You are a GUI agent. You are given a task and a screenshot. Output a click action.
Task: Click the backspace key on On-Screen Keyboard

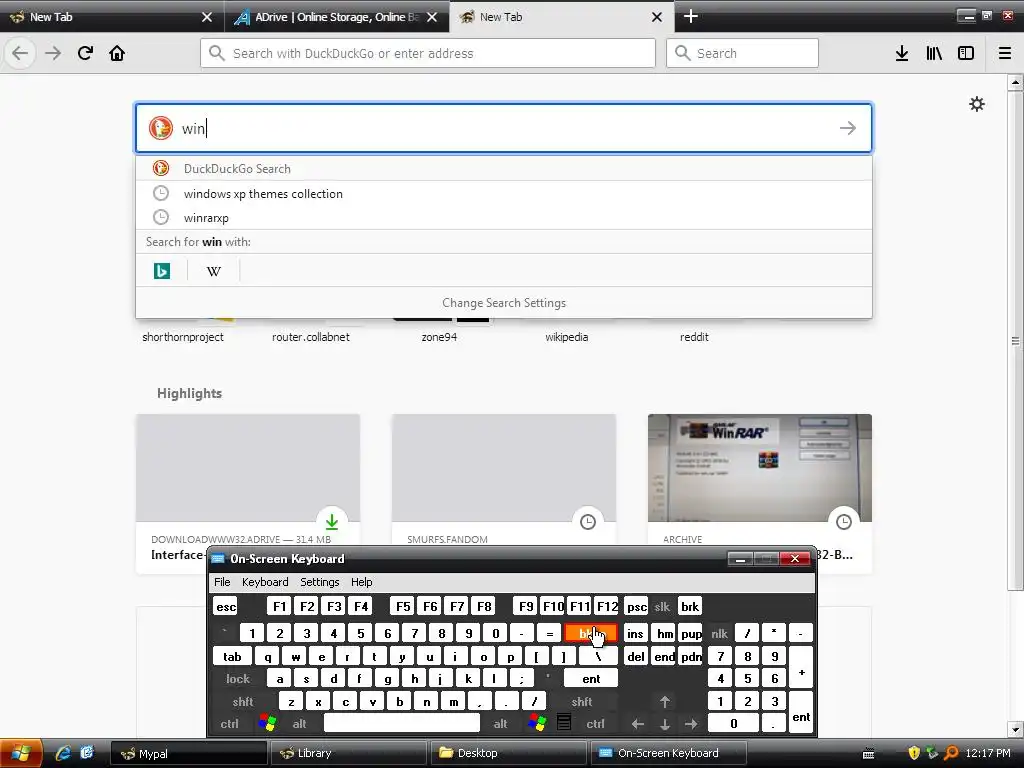coord(590,633)
